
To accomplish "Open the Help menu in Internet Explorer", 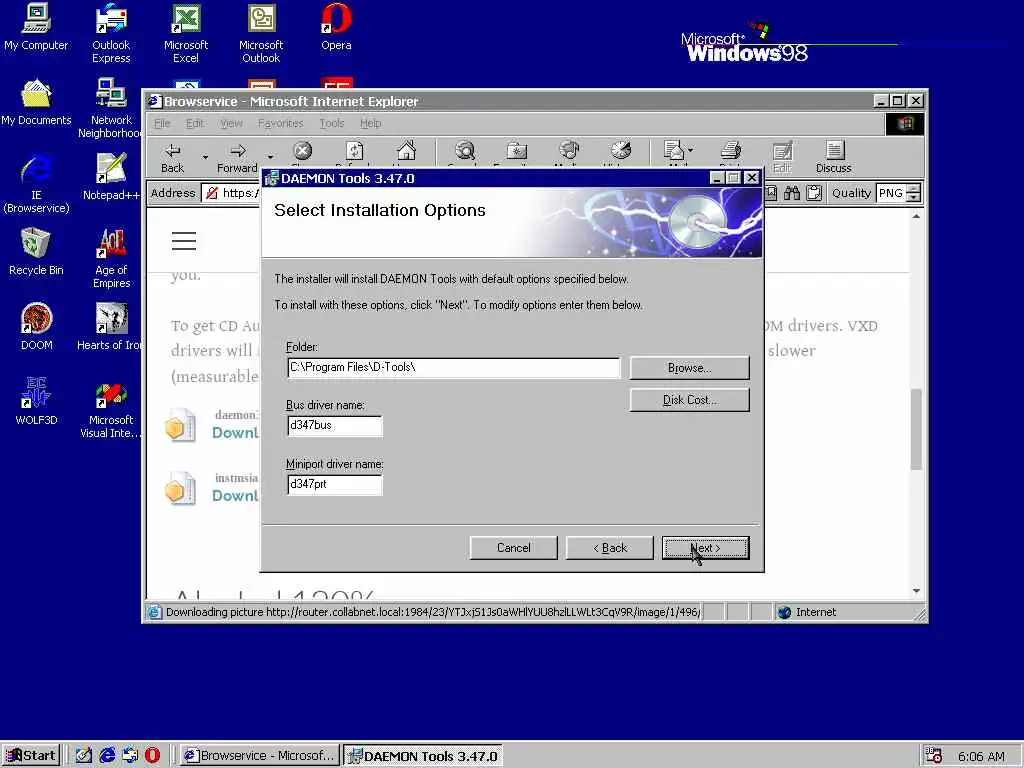I will pyautogui.click(x=370, y=123).
